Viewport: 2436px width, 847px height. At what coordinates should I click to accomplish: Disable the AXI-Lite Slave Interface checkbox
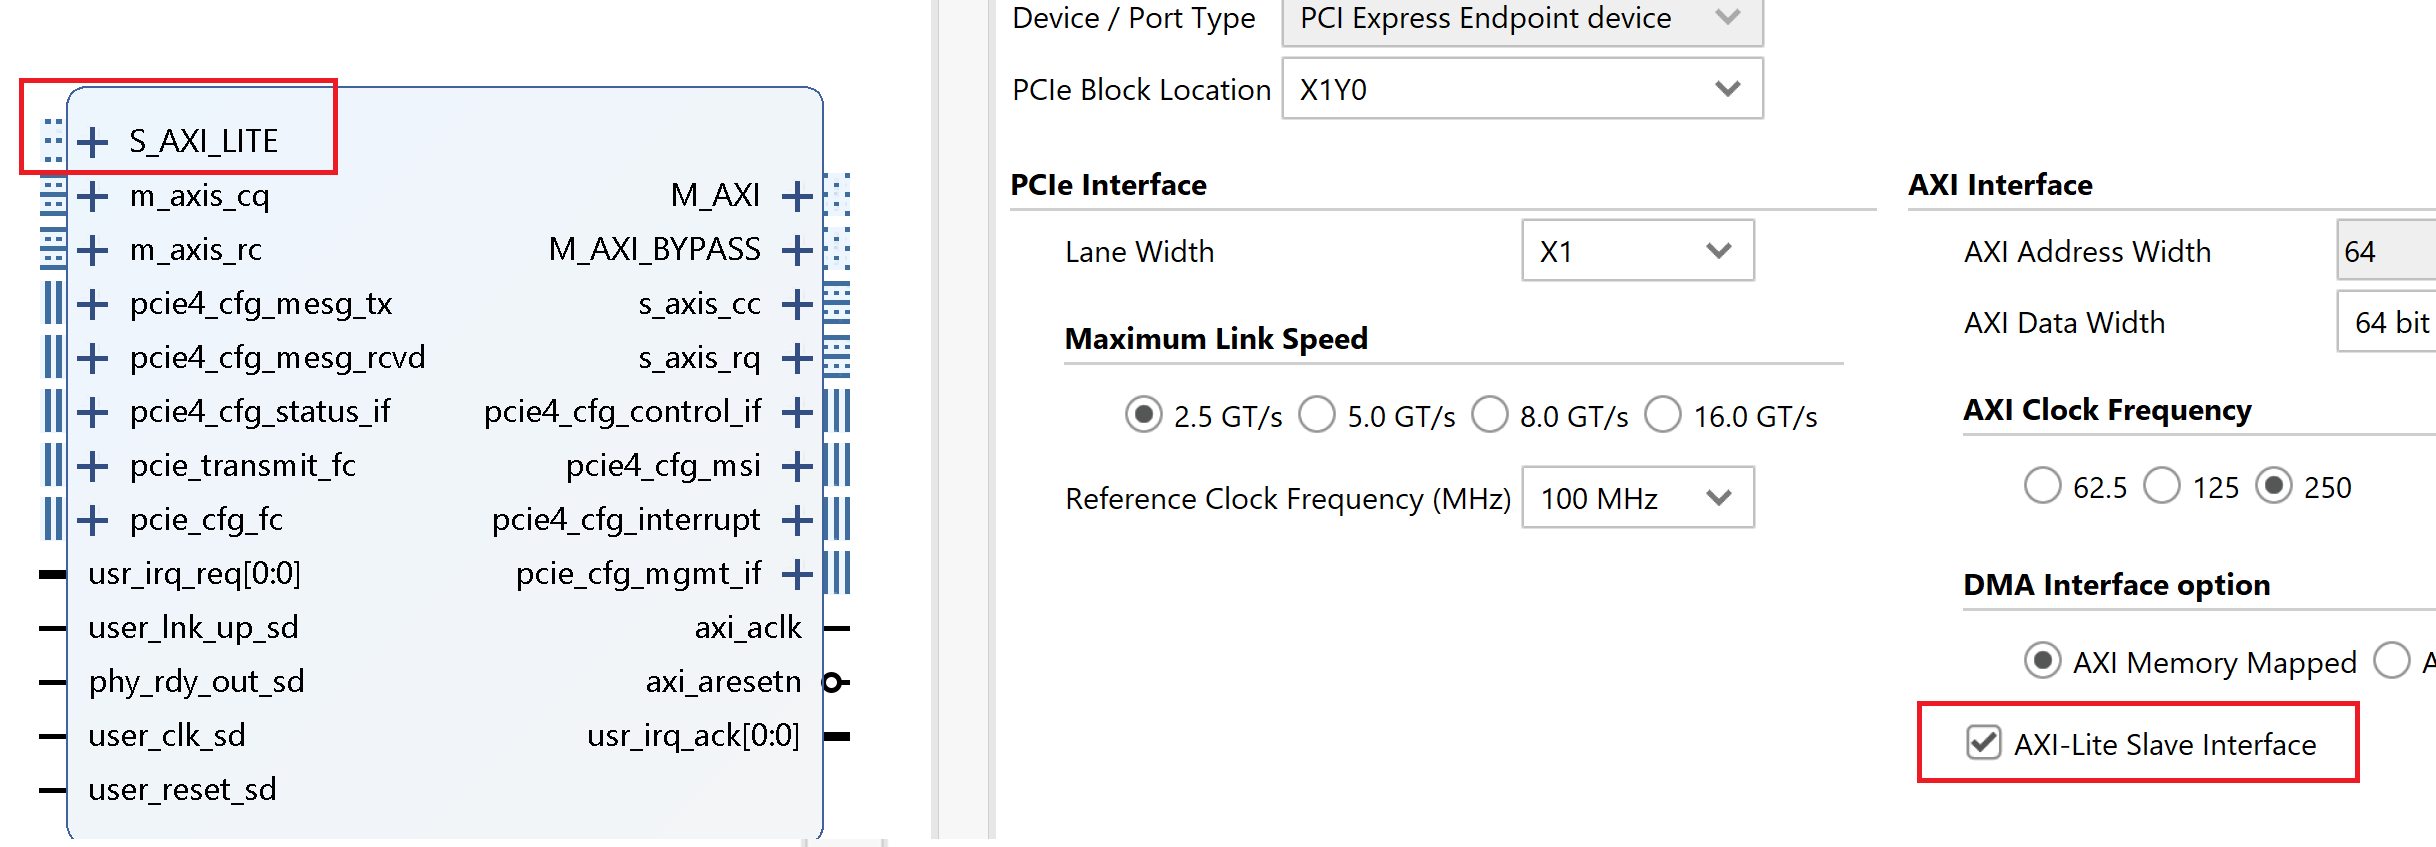click(1983, 743)
